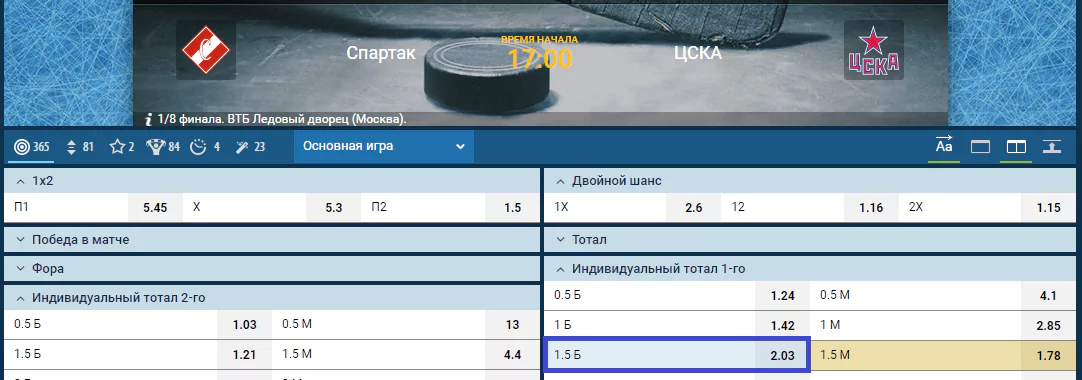Select the up-down arrows tab showing 81
Viewport: 1082px width, 380px height.
click(80, 147)
